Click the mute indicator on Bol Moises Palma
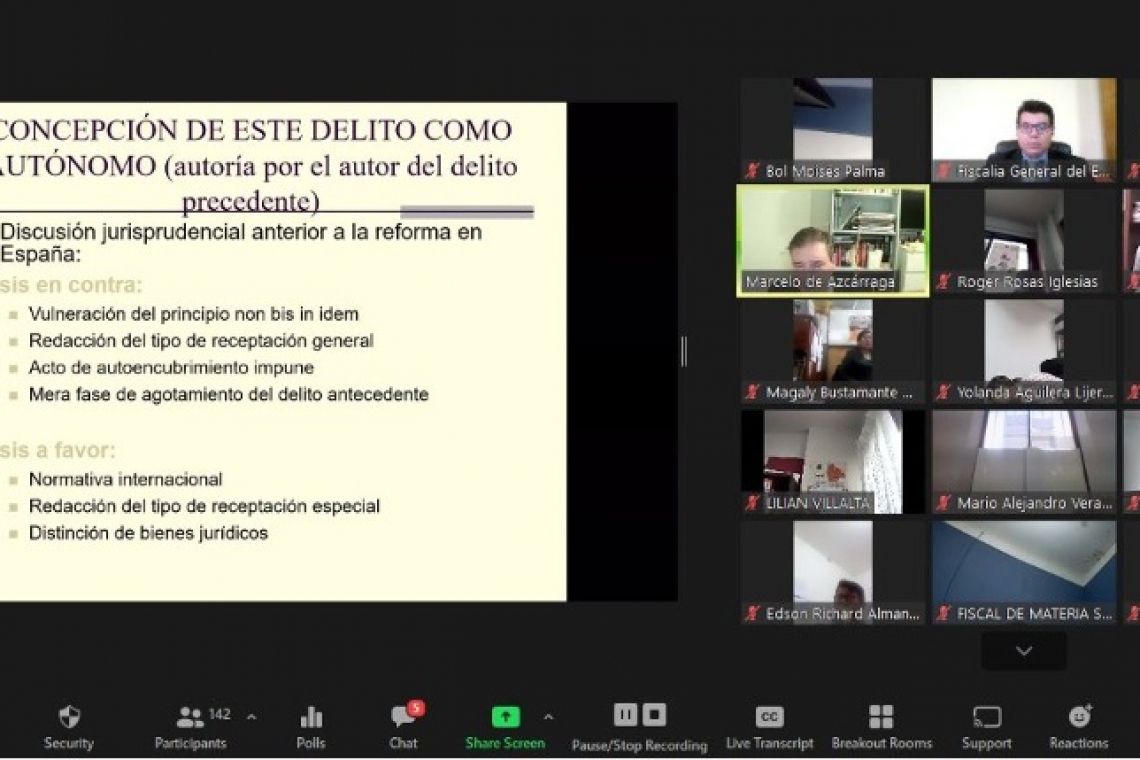 [x=751, y=171]
